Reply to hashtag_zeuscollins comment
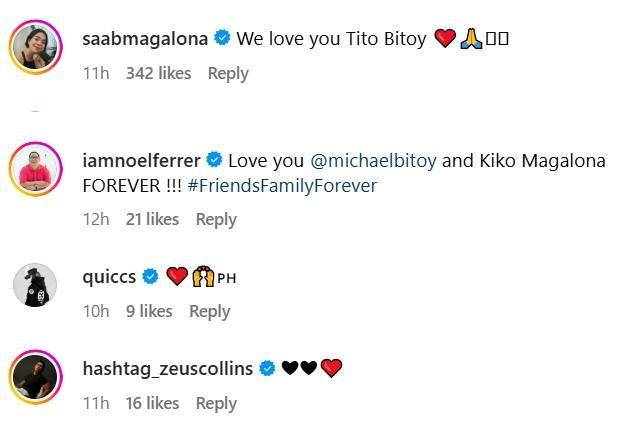Screen dimensions: 632x433 pos(216,403)
